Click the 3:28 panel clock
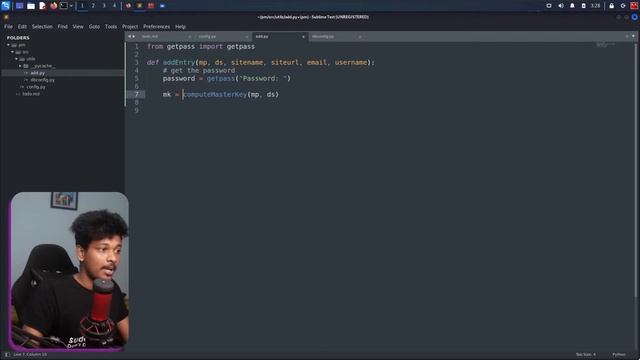640x360 pixels. click(596, 6)
